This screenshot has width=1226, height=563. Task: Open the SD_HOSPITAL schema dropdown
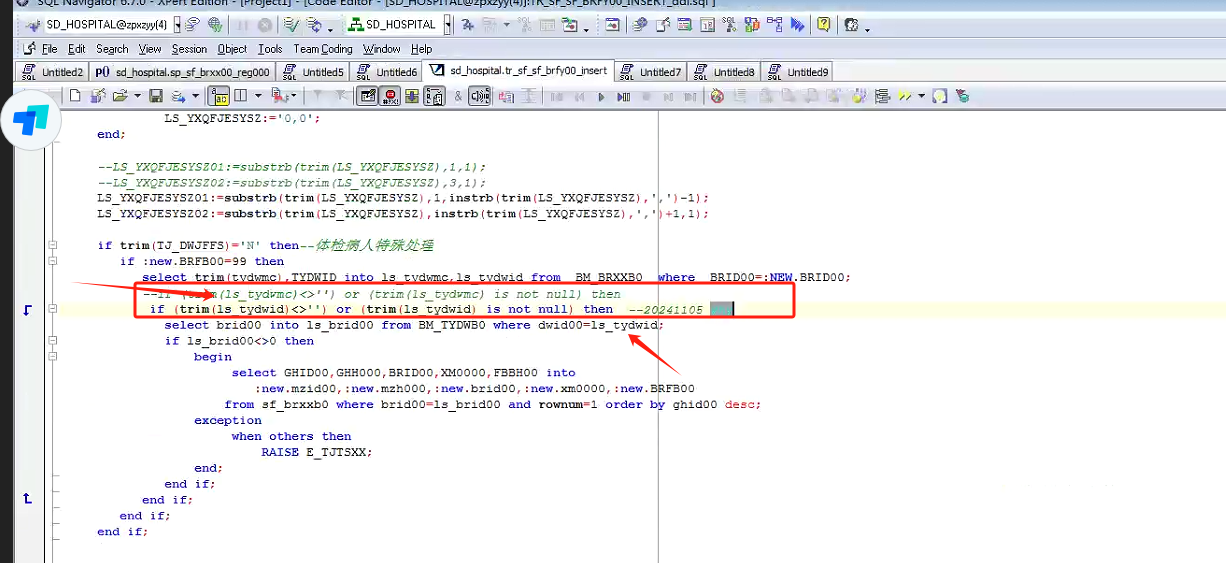(447, 24)
